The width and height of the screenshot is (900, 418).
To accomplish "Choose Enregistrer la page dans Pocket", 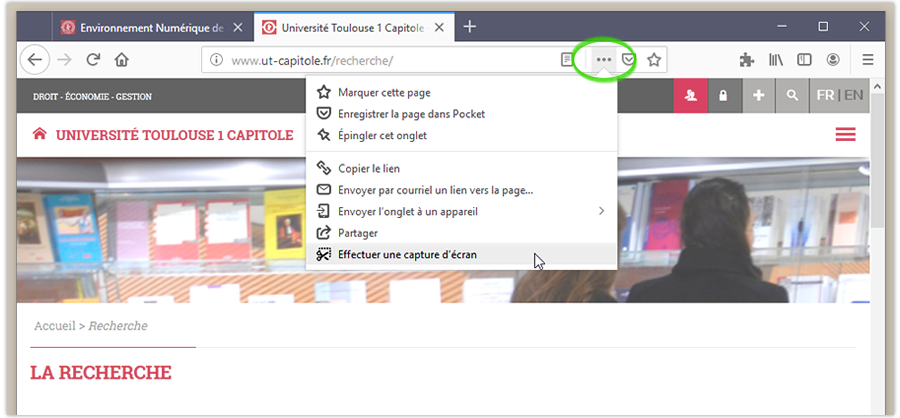I will click(461, 114).
